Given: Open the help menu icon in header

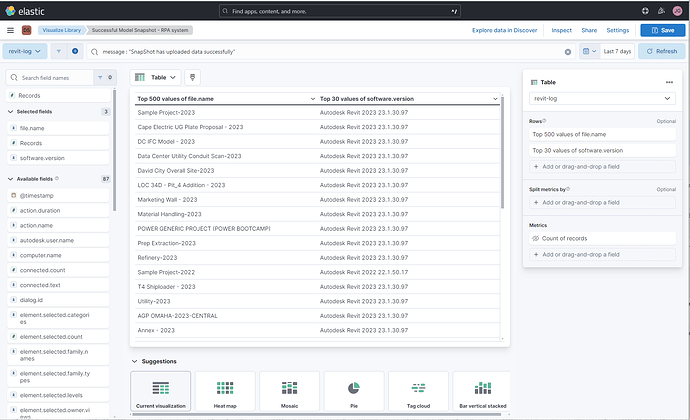Looking at the screenshot, I should pos(645,11).
